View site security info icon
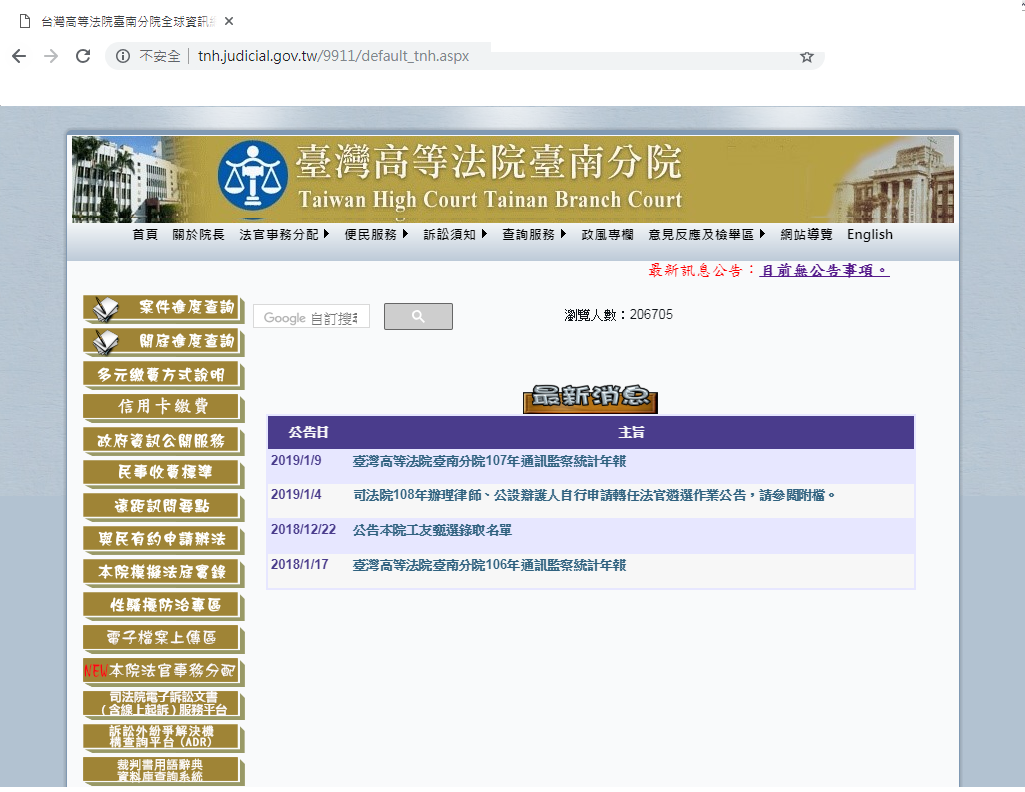 (x=122, y=56)
